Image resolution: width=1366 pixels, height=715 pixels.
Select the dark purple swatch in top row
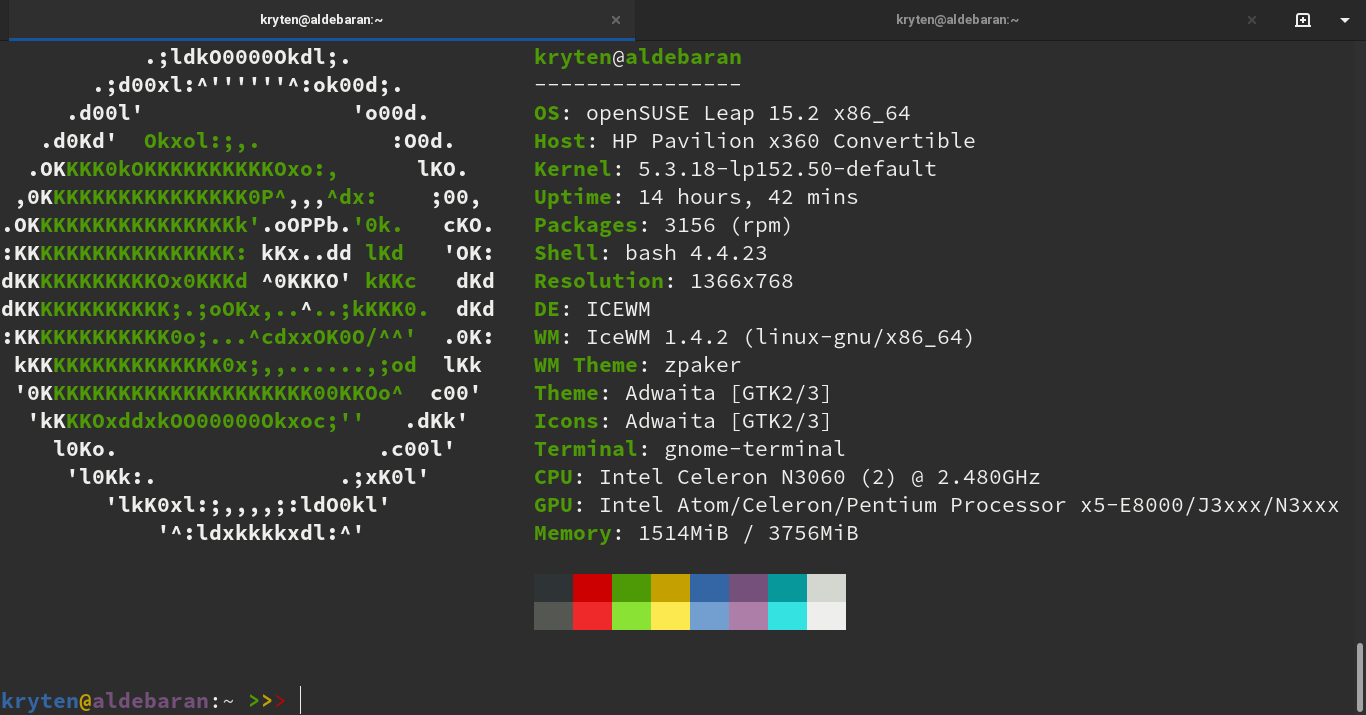point(748,588)
